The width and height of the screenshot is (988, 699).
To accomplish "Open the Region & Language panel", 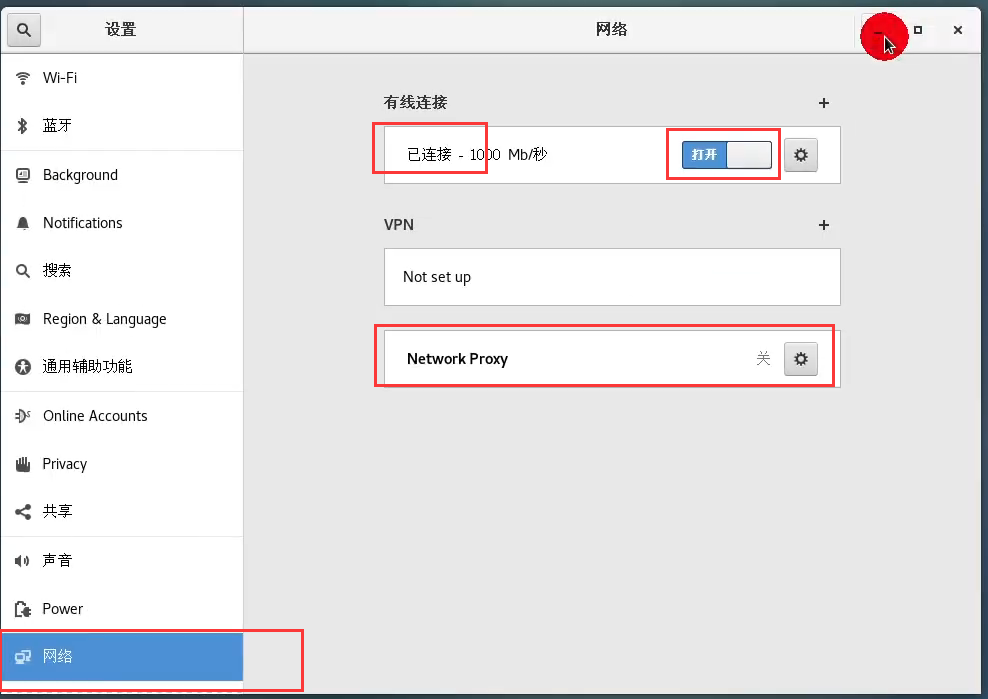I will pyautogui.click(x=122, y=319).
